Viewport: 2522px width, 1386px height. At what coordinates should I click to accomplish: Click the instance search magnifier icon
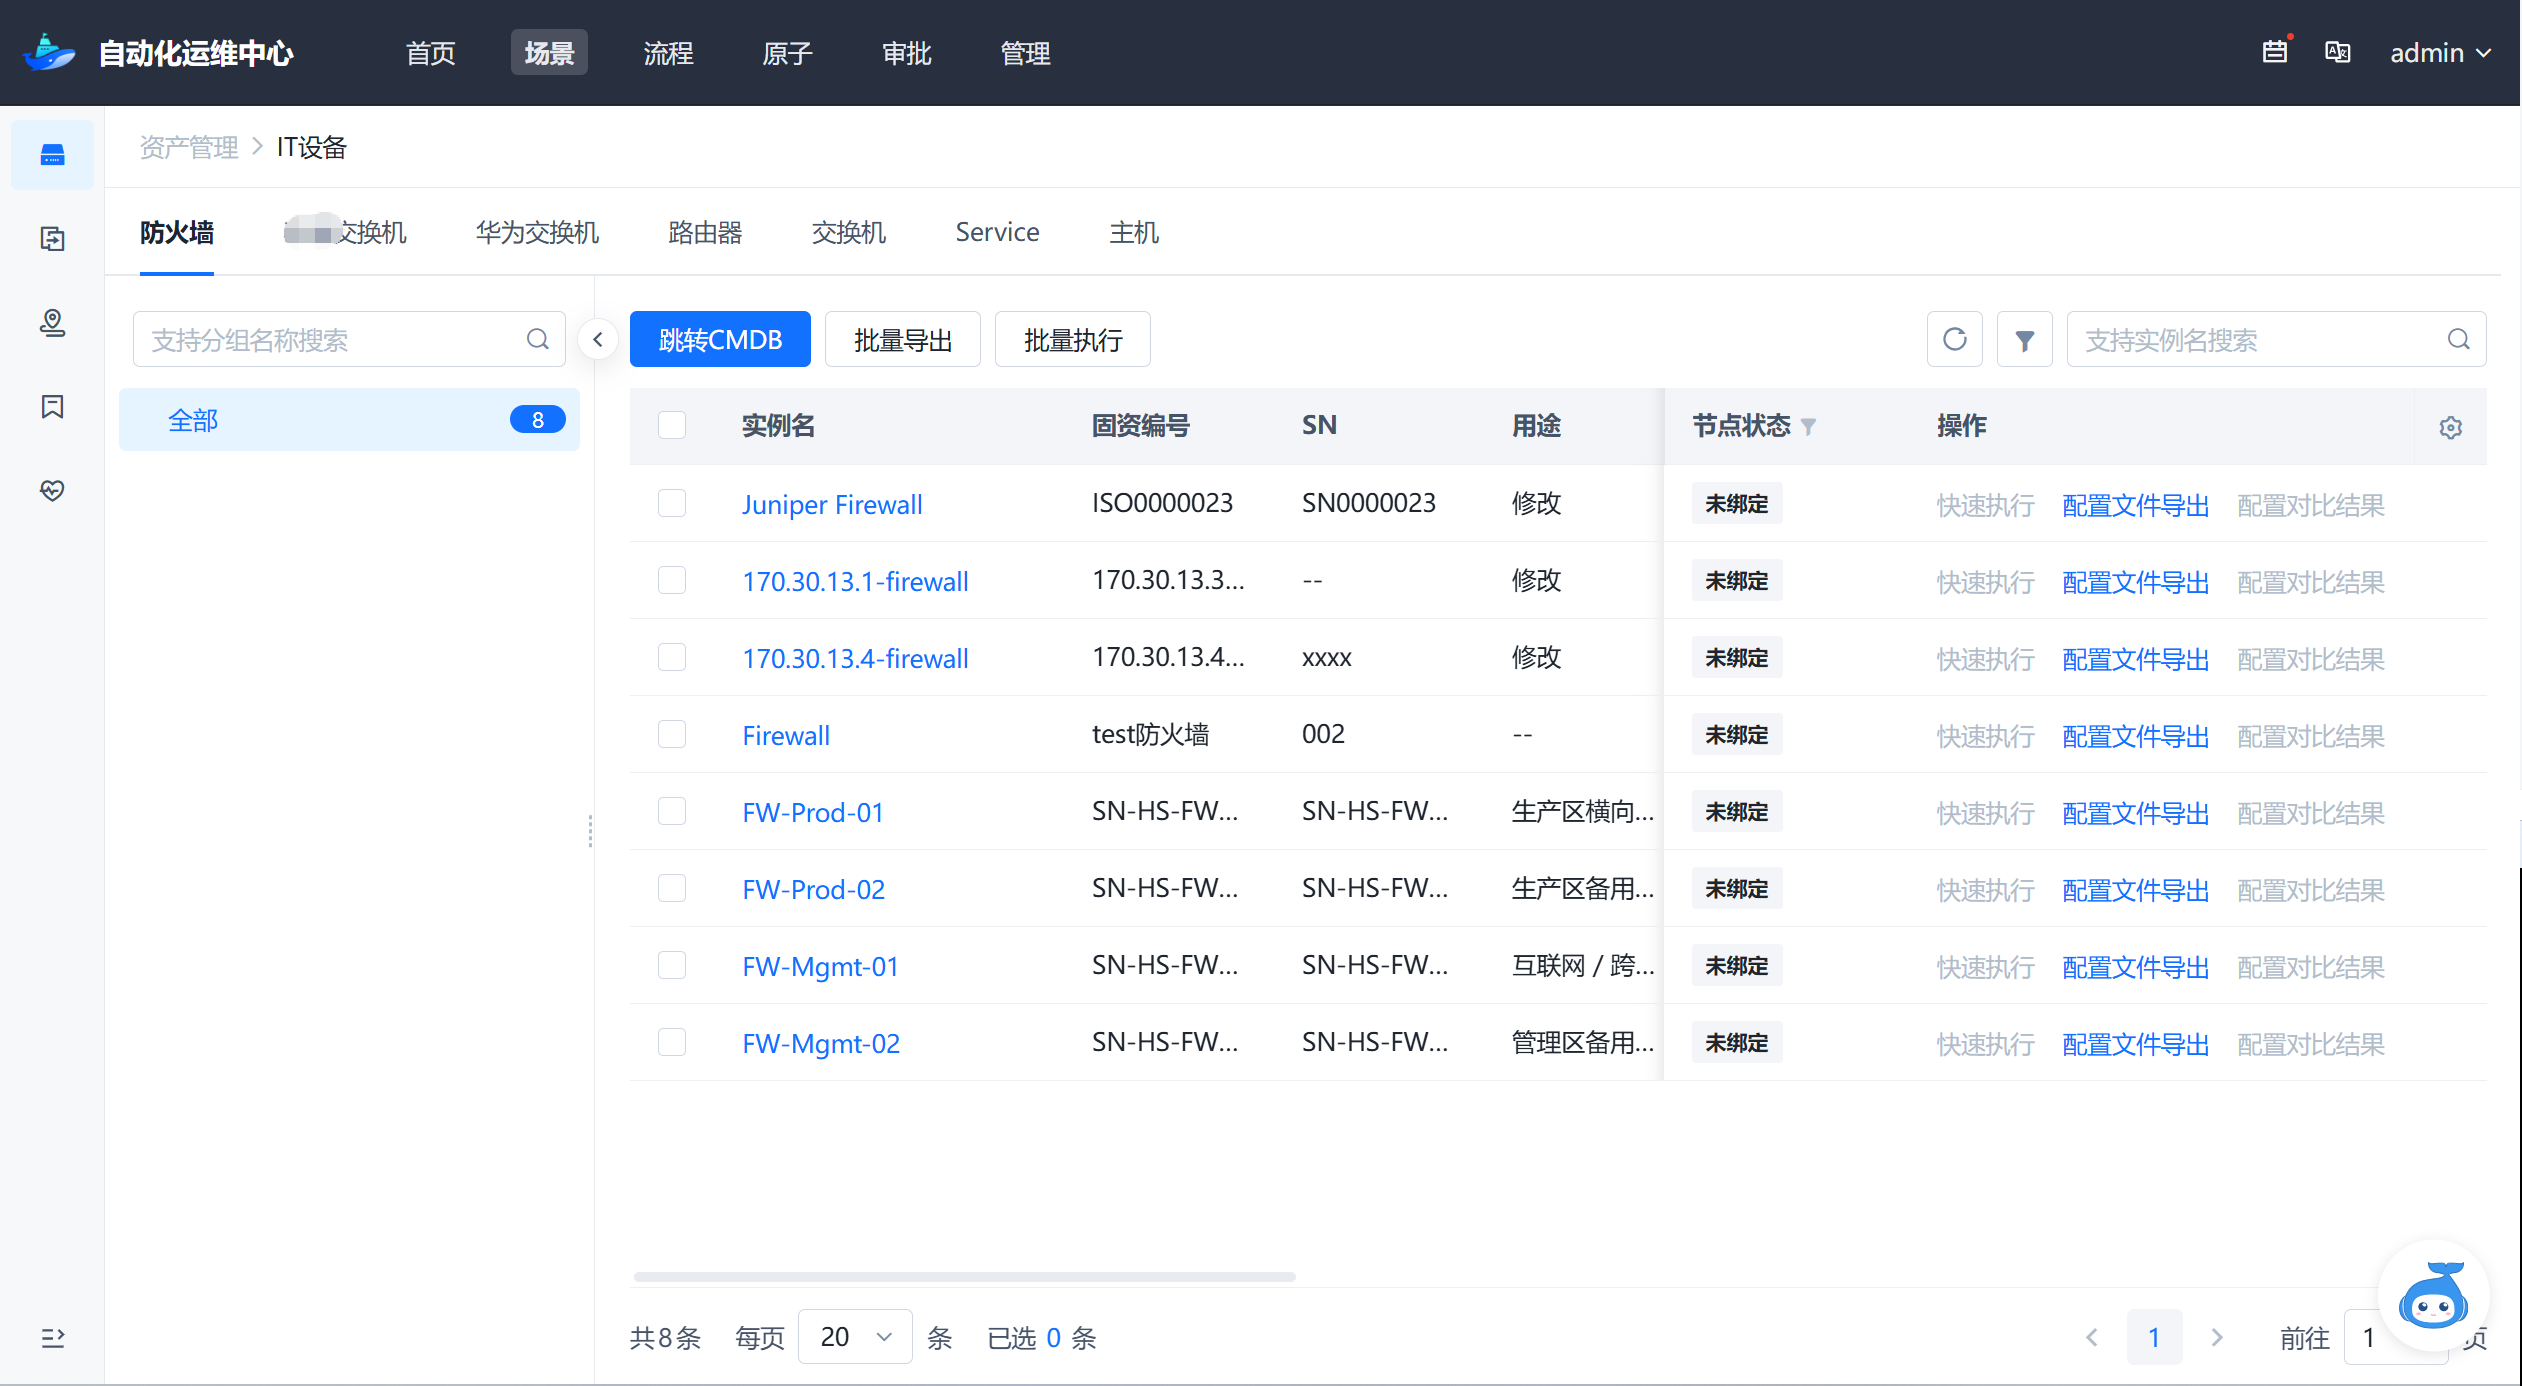coord(2459,339)
